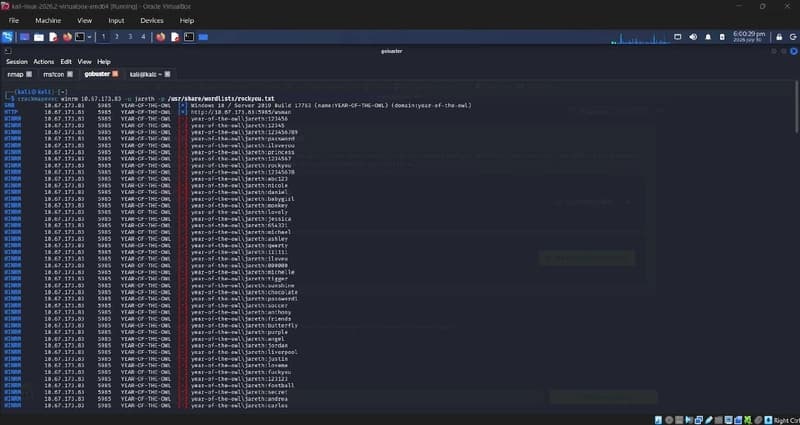
Task: Open the terminal Session menu
Action: click(x=17, y=62)
